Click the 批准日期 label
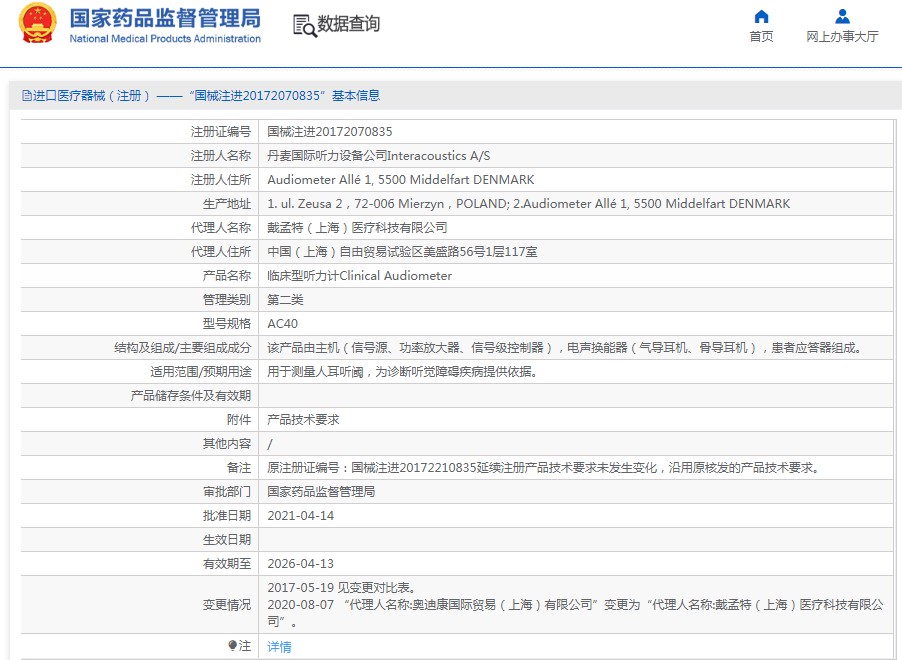 pyautogui.click(x=227, y=516)
